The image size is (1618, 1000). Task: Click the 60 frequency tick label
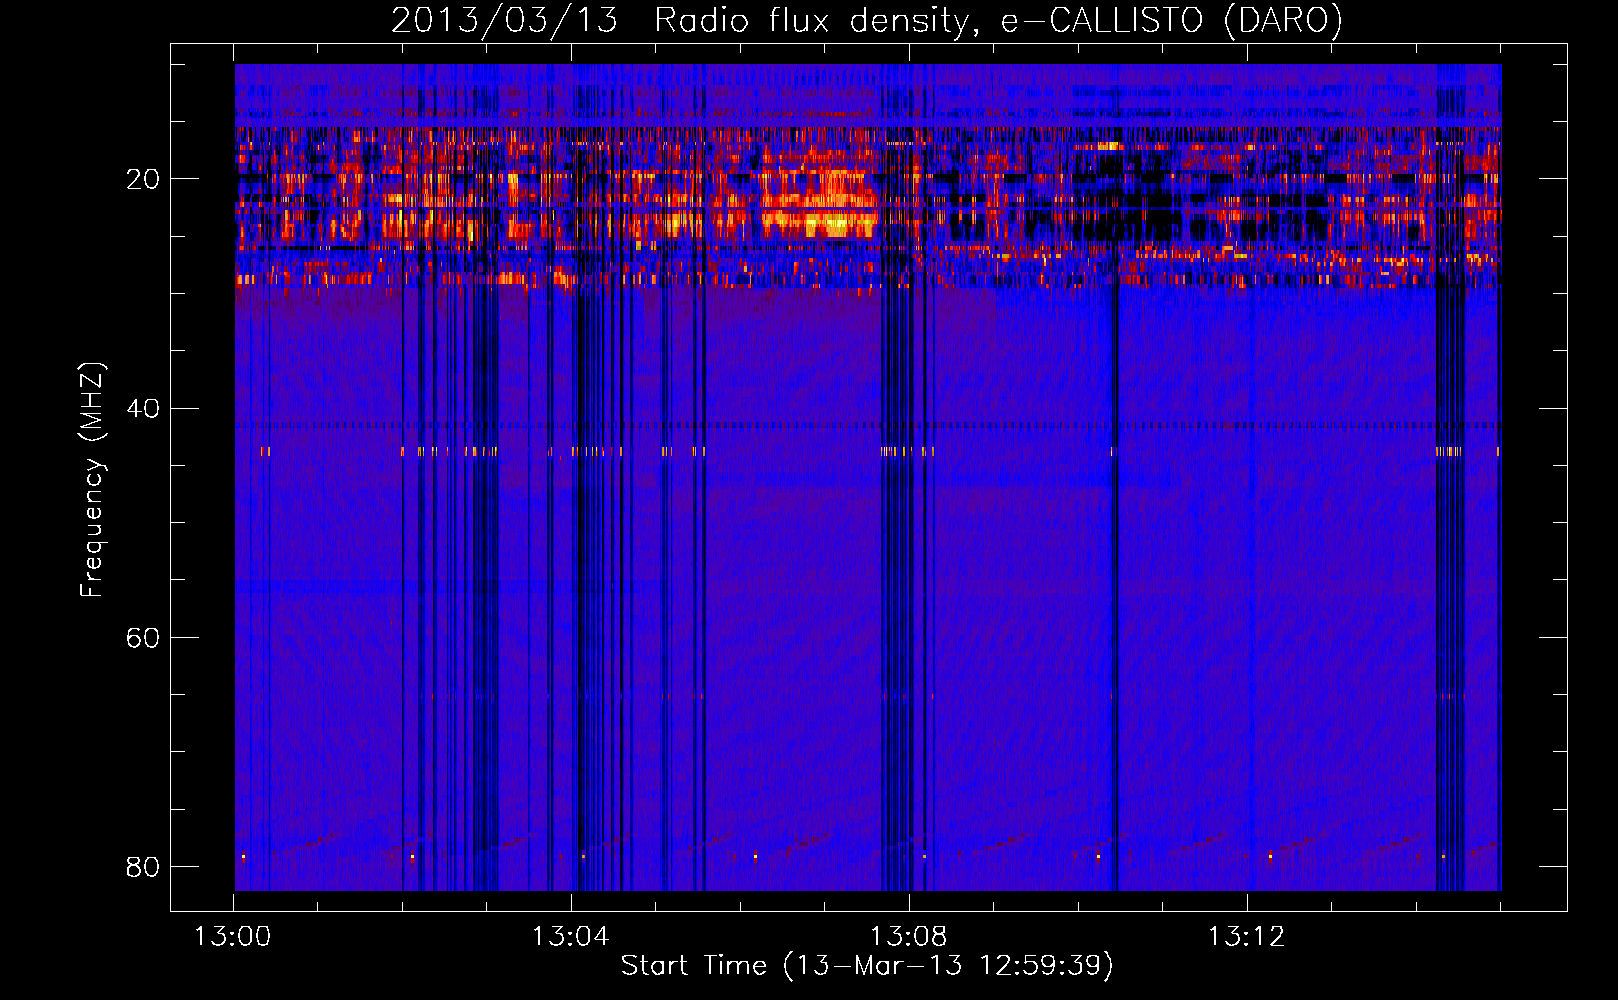coord(143,638)
